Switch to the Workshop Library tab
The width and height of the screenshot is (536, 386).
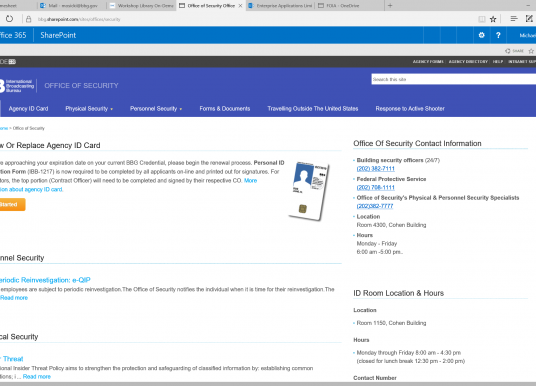point(142,5)
